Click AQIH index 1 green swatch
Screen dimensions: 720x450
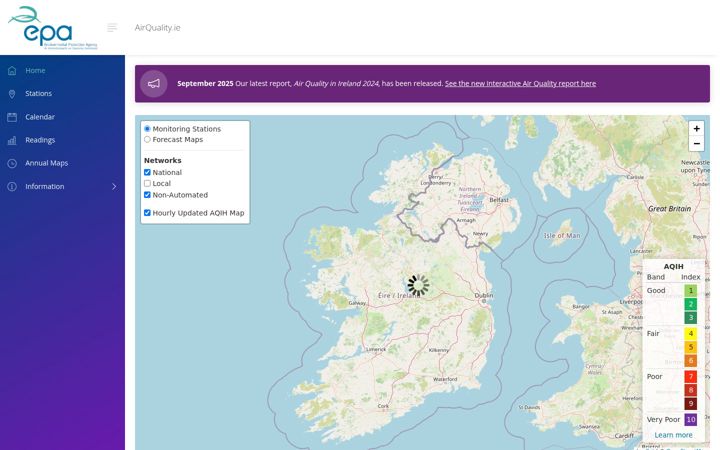pos(691,291)
